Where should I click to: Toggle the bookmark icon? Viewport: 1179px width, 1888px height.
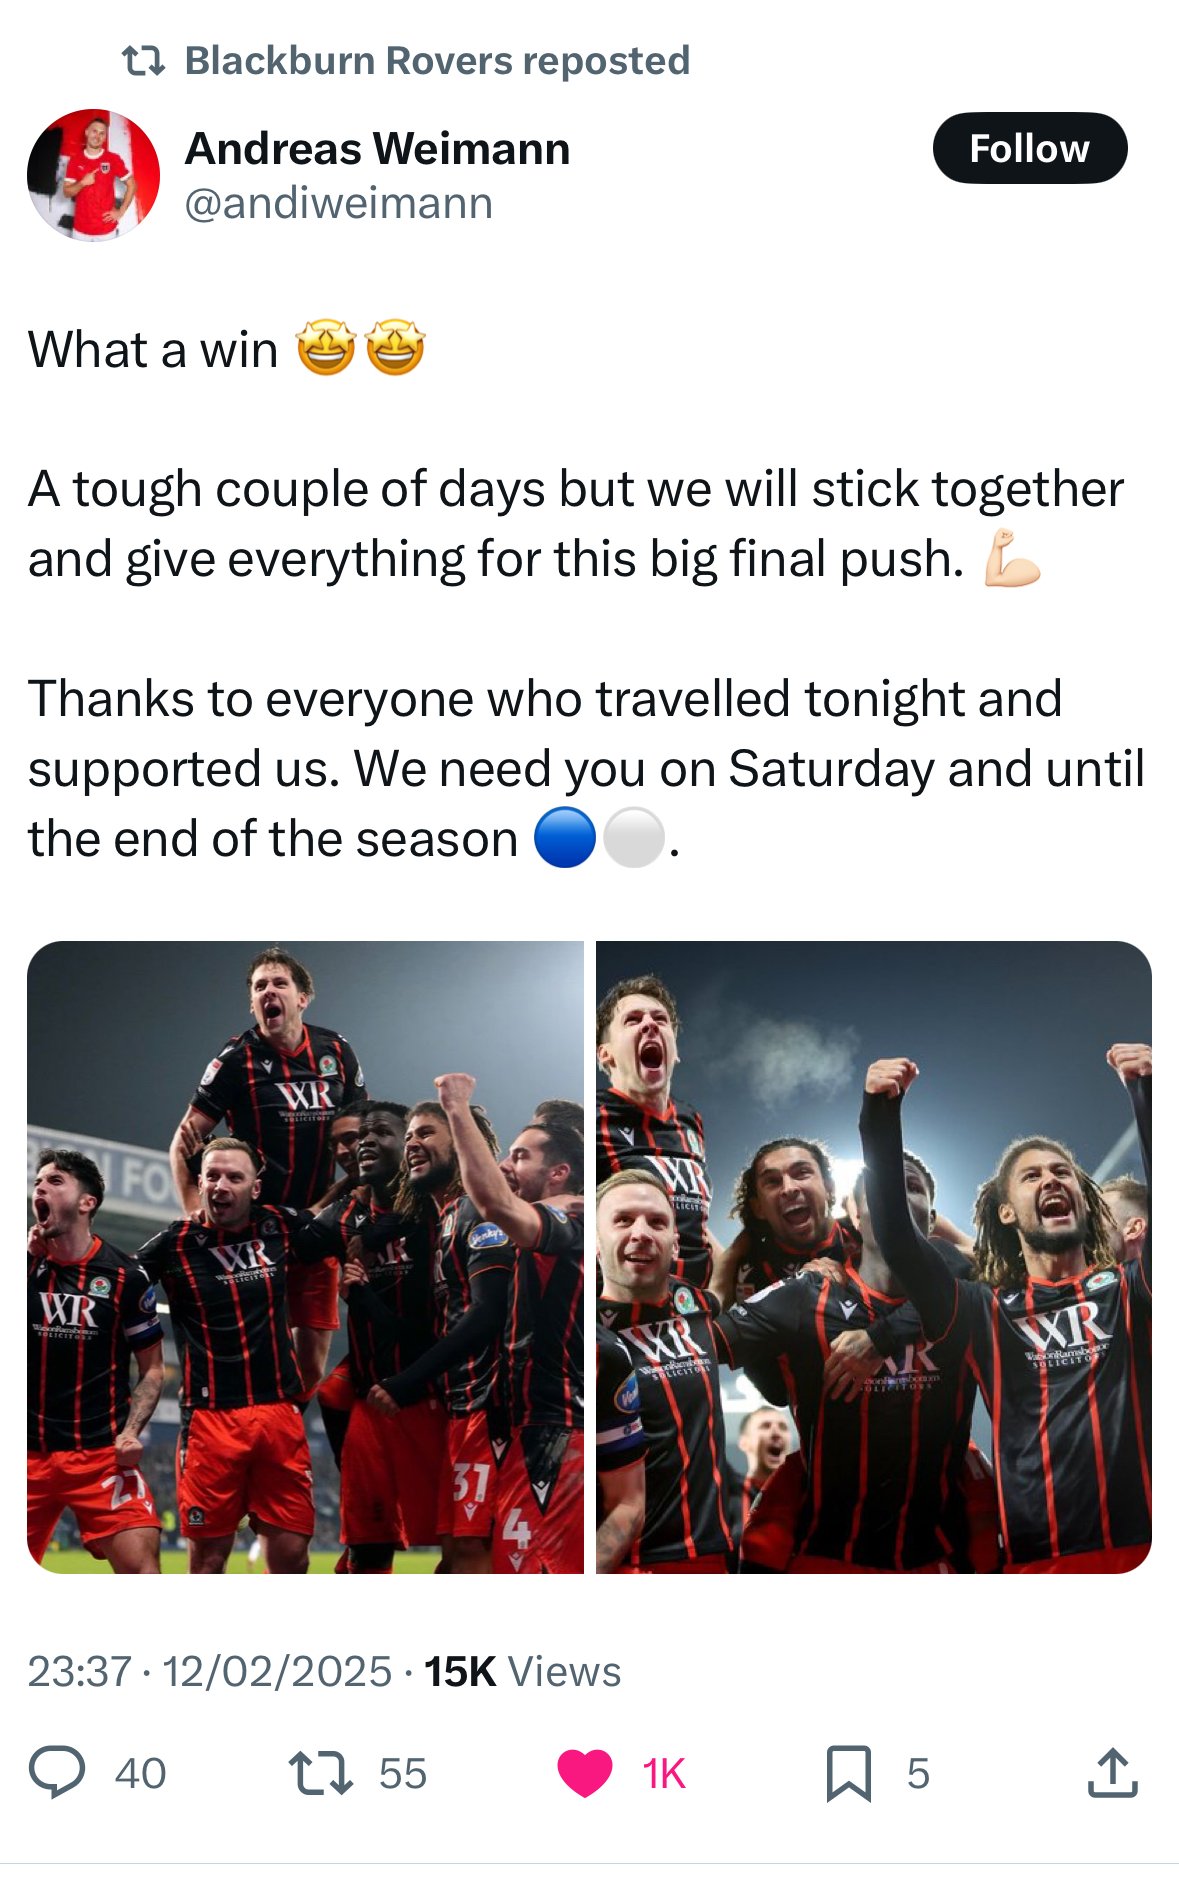click(849, 1774)
